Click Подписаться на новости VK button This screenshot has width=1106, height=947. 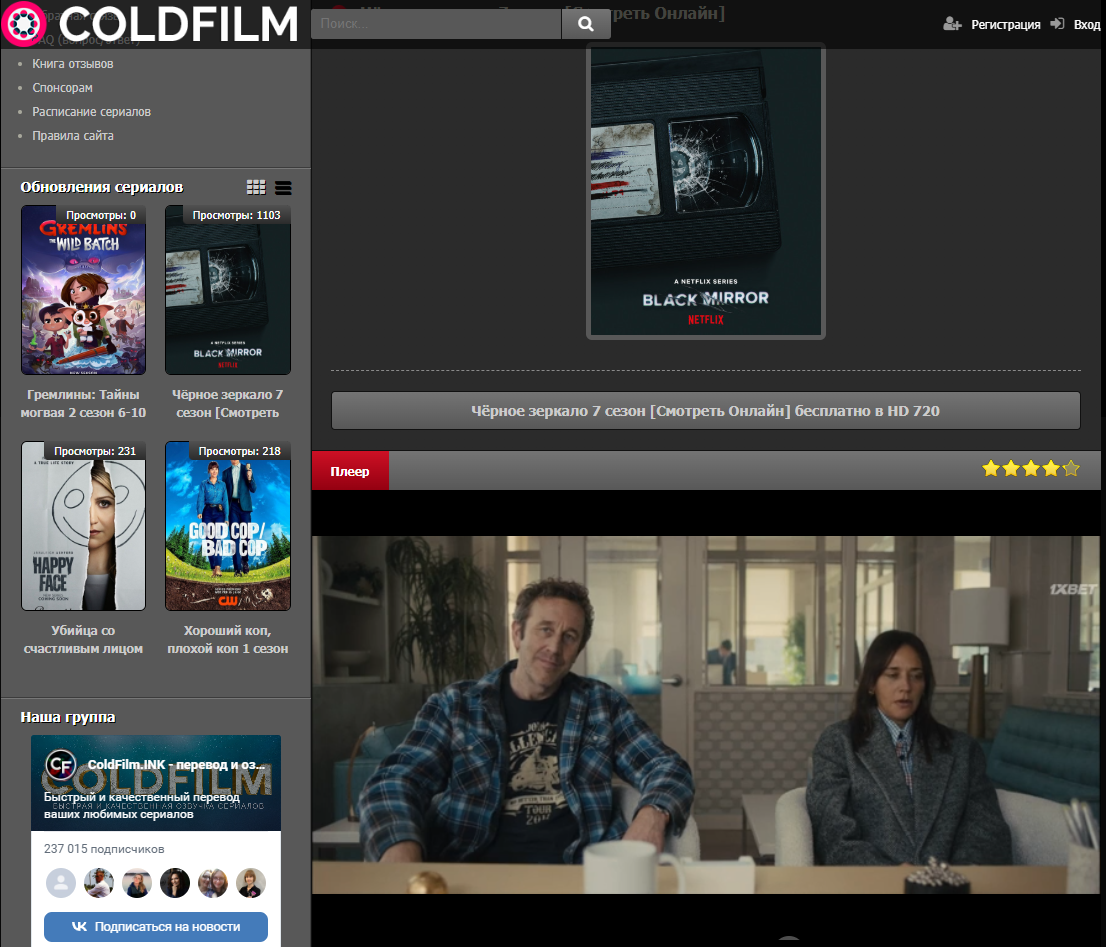pyautogui.click(x=156, y=927)
